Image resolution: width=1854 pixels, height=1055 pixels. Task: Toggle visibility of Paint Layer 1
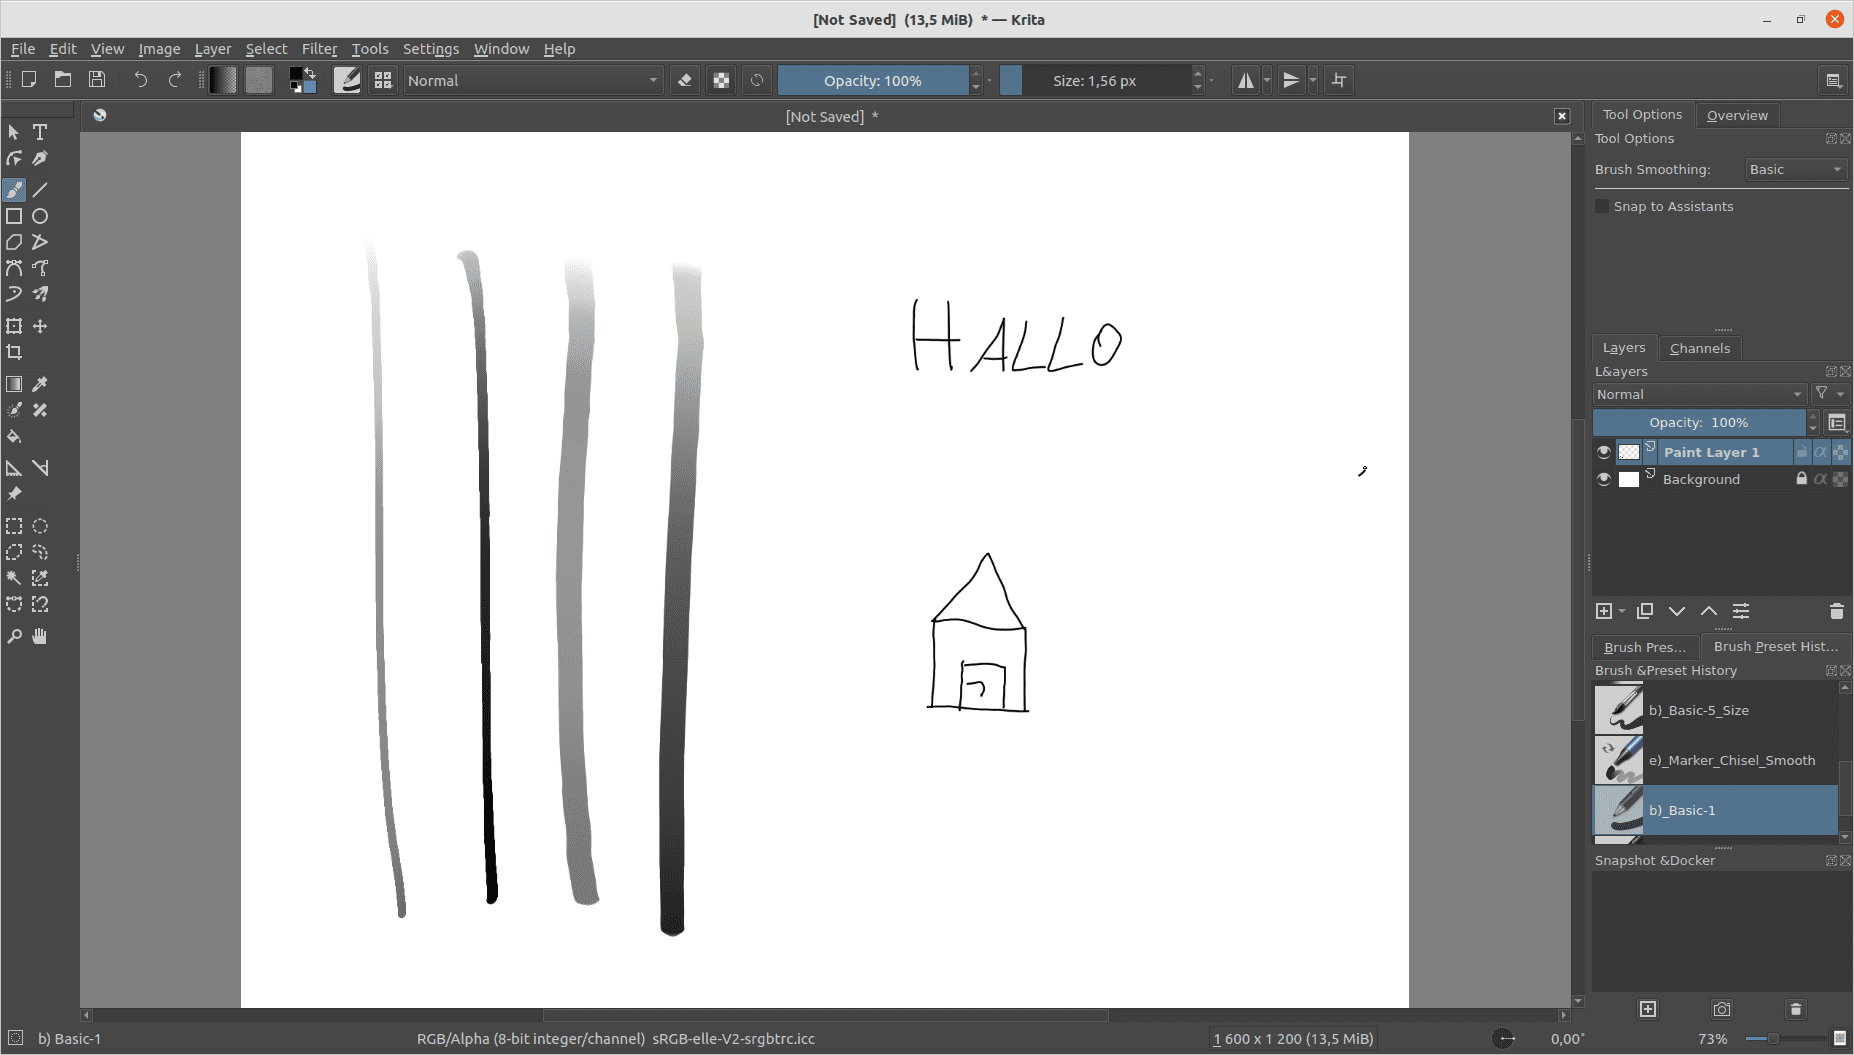1604,452
